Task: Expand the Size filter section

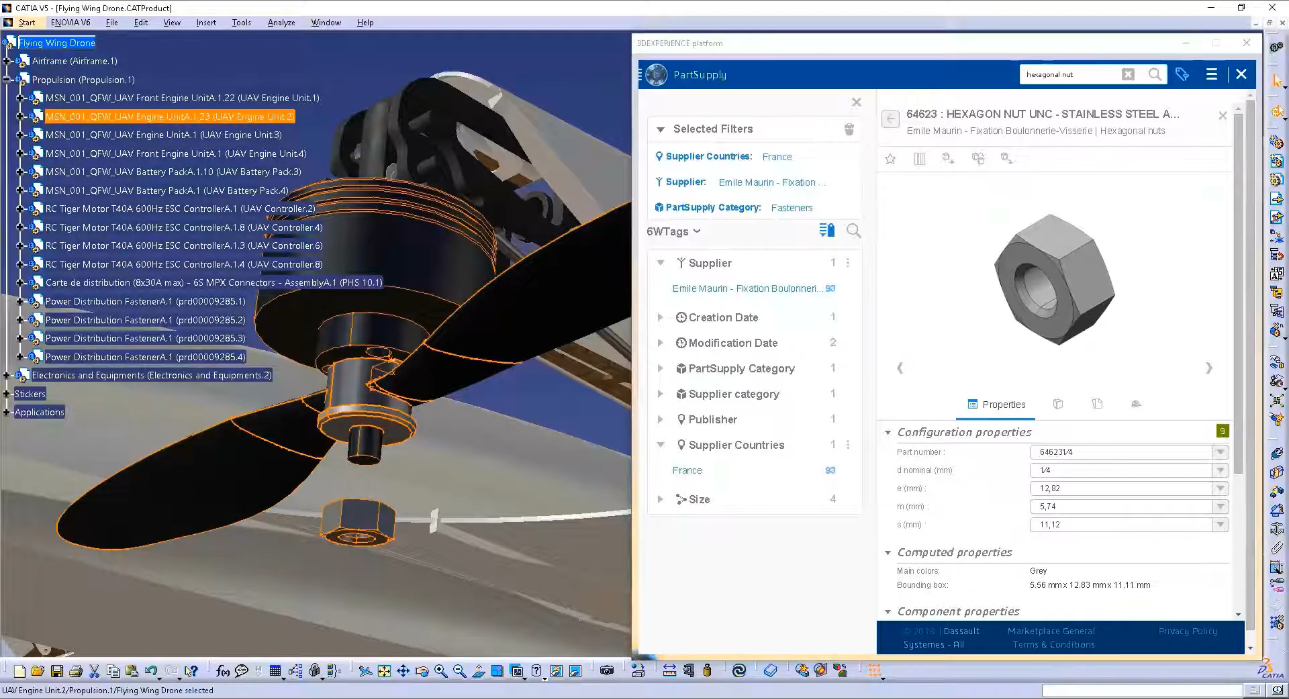Action: click(x=660, y=499)
